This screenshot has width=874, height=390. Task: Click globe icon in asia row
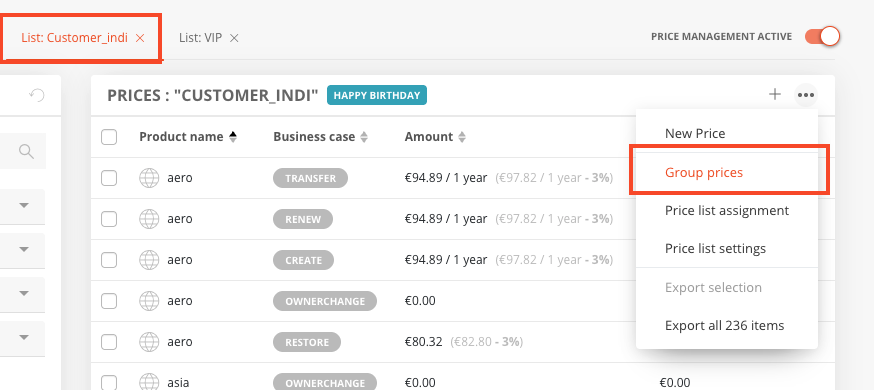pyautogui.click(x=149, y=383)
